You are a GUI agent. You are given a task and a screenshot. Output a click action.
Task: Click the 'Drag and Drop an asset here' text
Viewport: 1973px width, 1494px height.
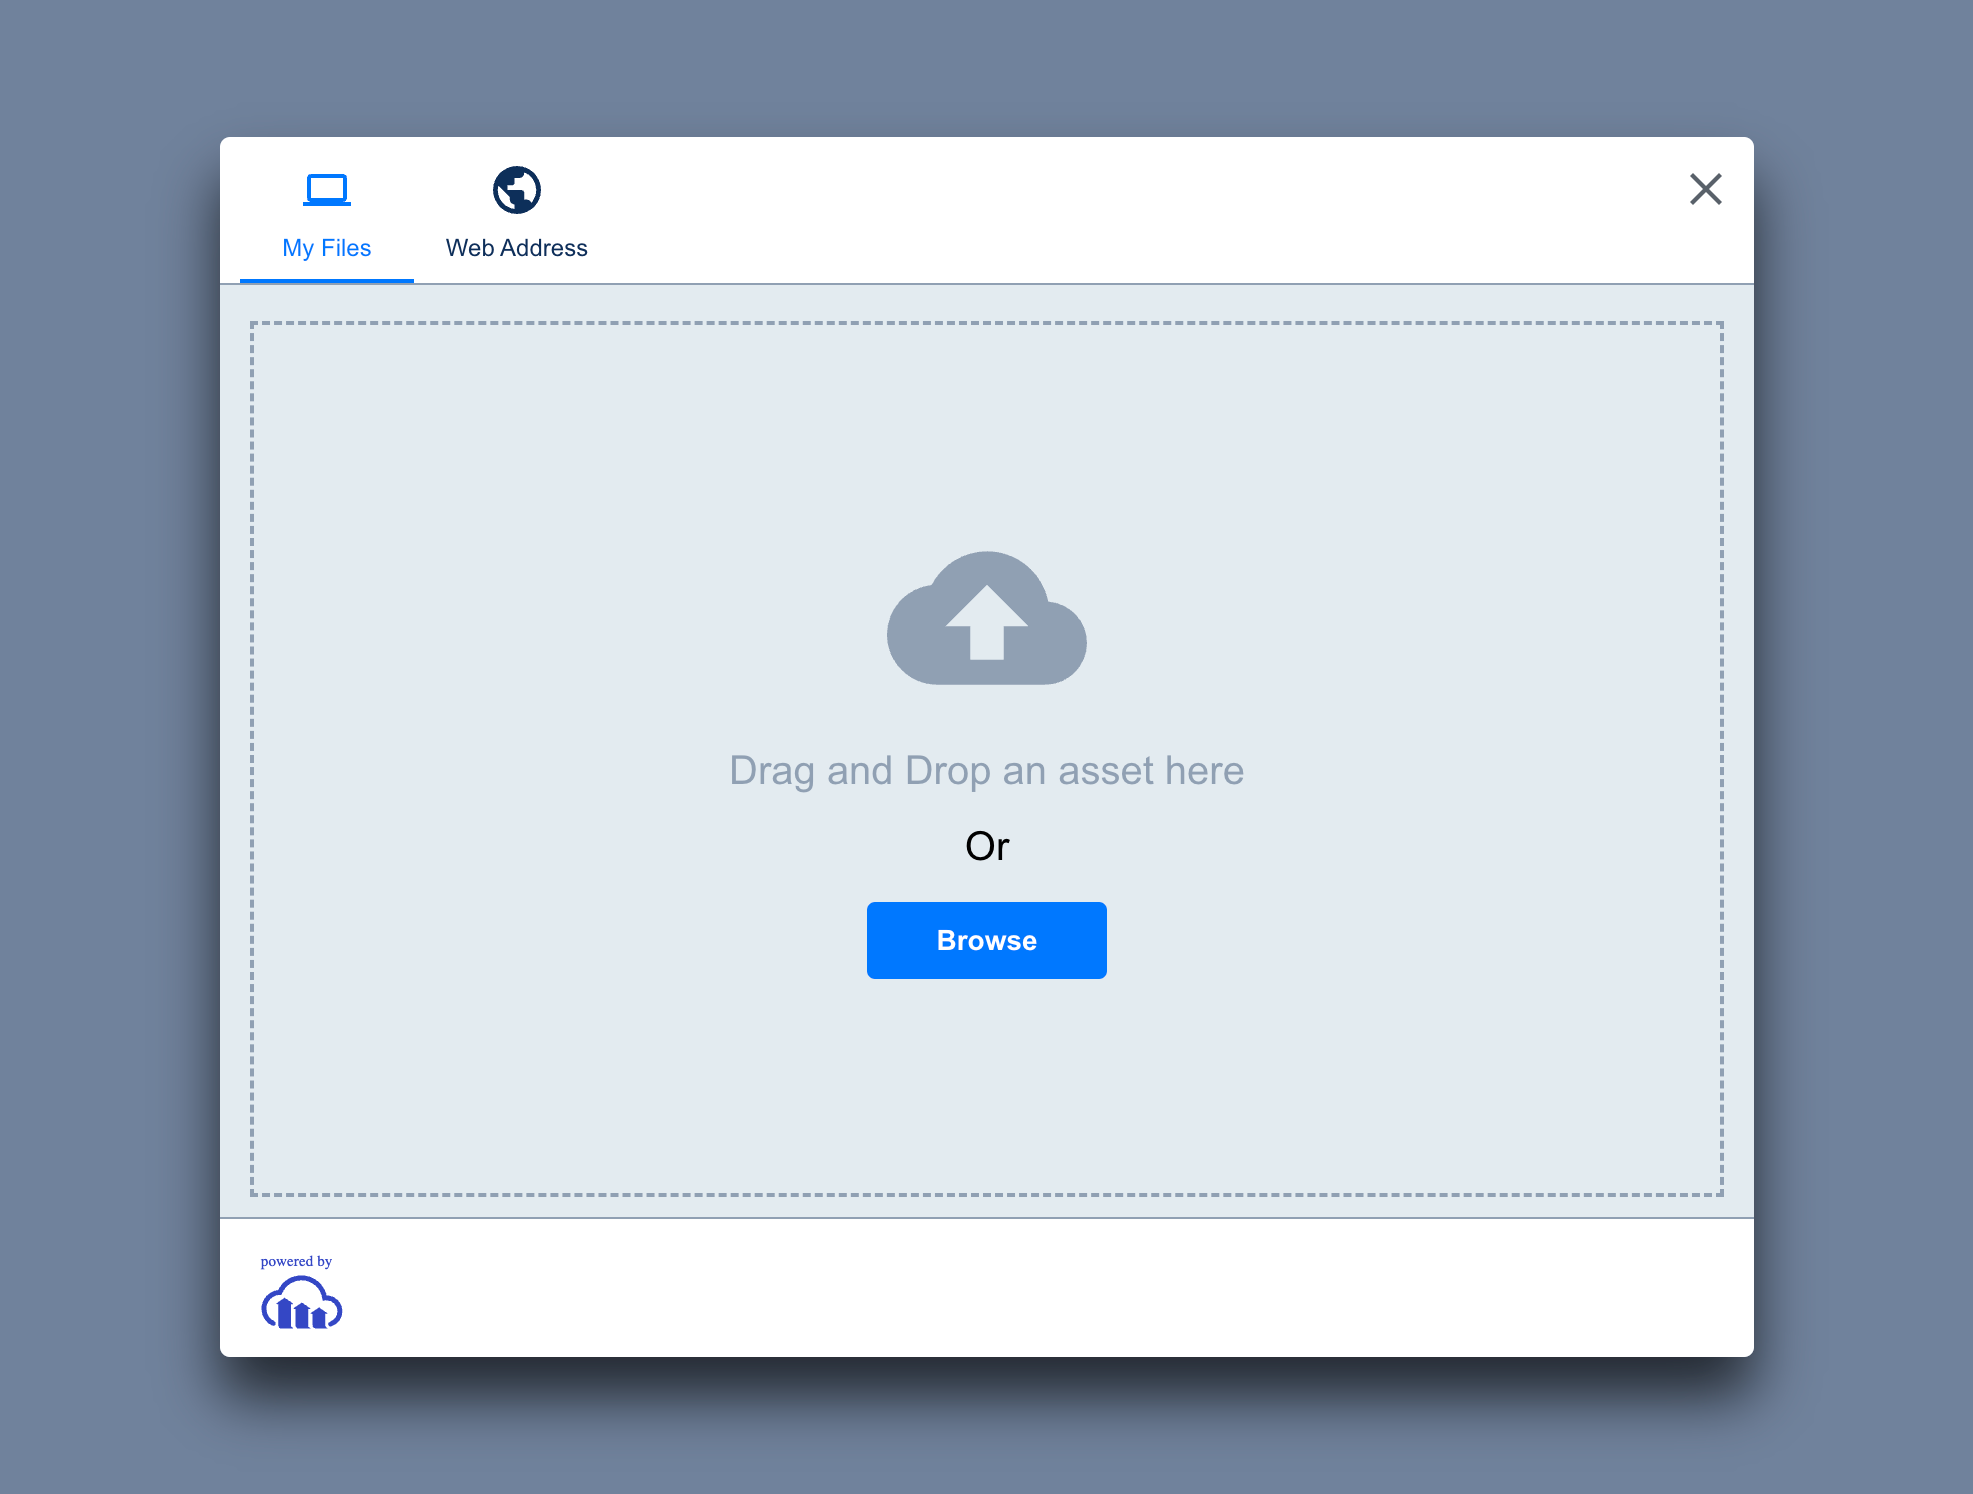click(x=986, y=771)
